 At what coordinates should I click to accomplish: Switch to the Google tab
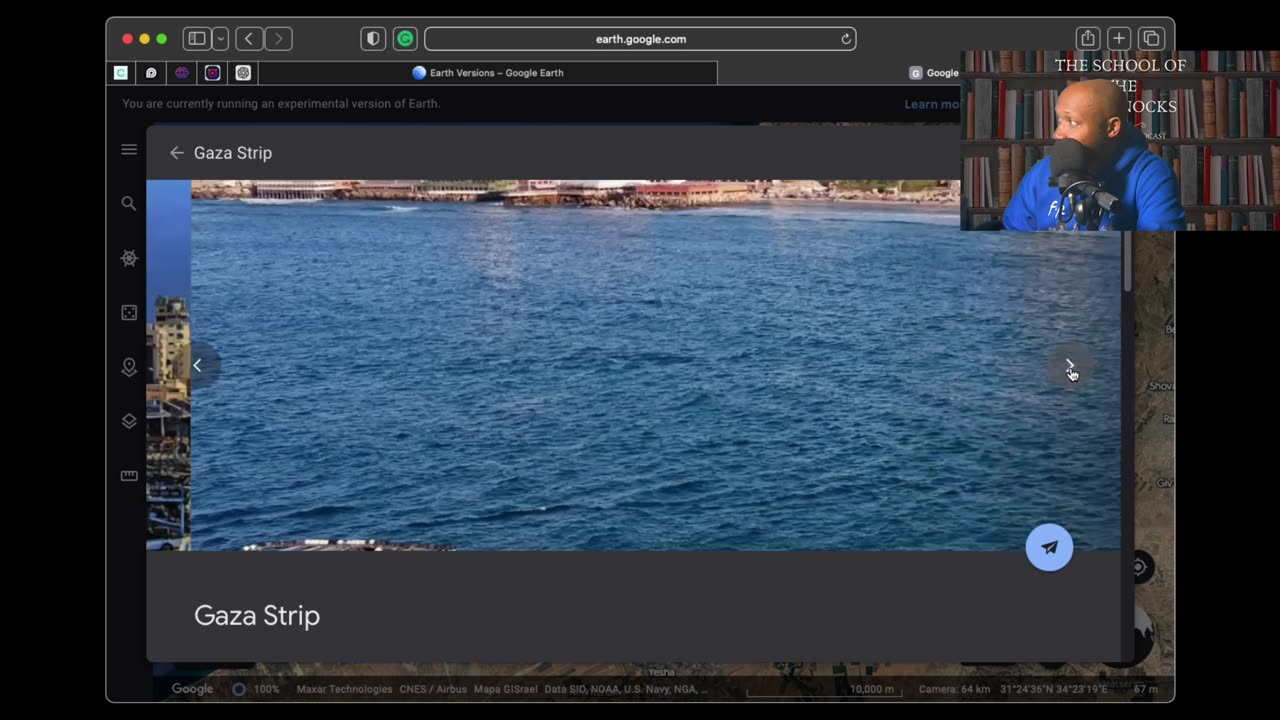coord(934,73)
